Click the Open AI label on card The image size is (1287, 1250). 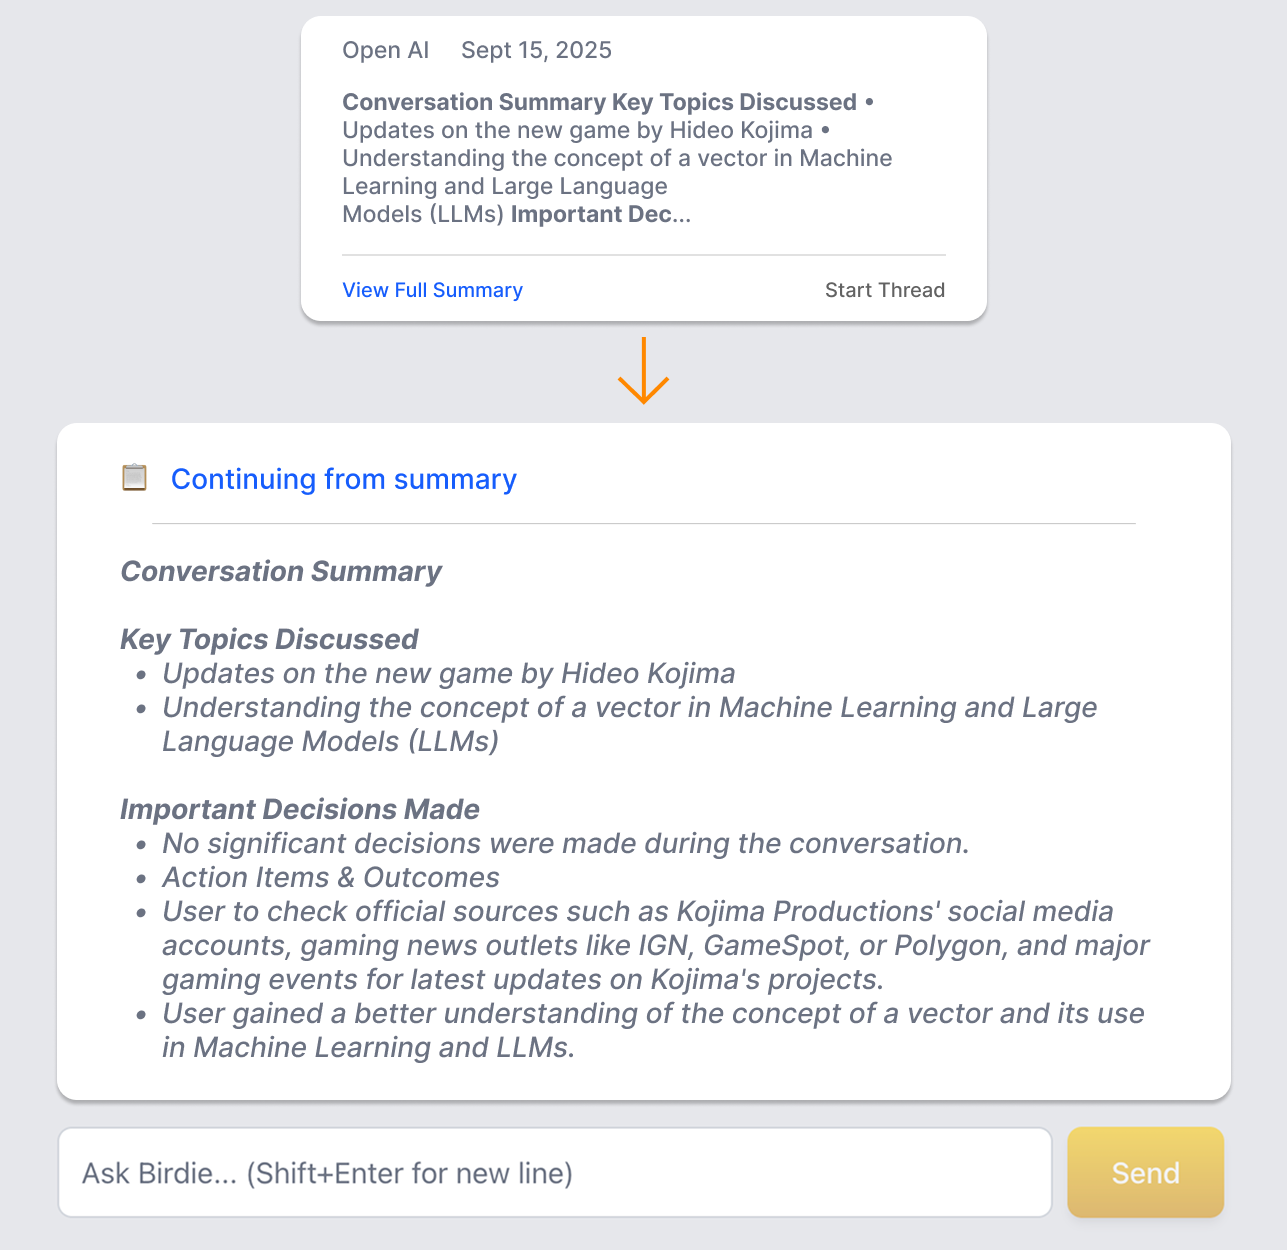pos(385,50)
